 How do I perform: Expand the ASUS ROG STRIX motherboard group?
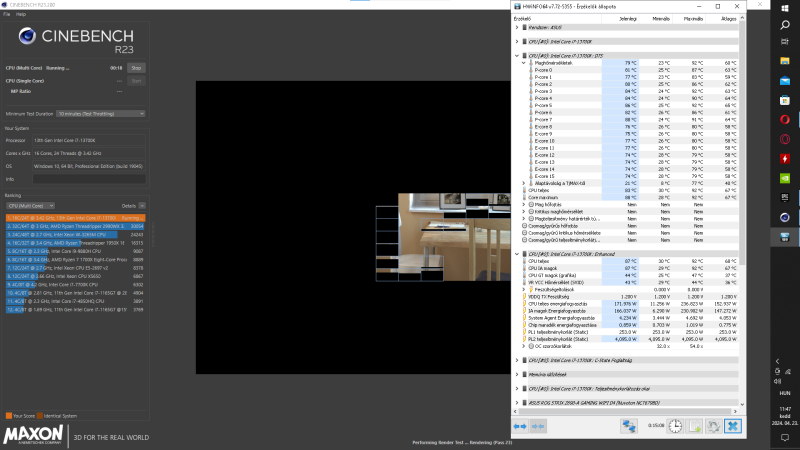click(x=517, y=403)
